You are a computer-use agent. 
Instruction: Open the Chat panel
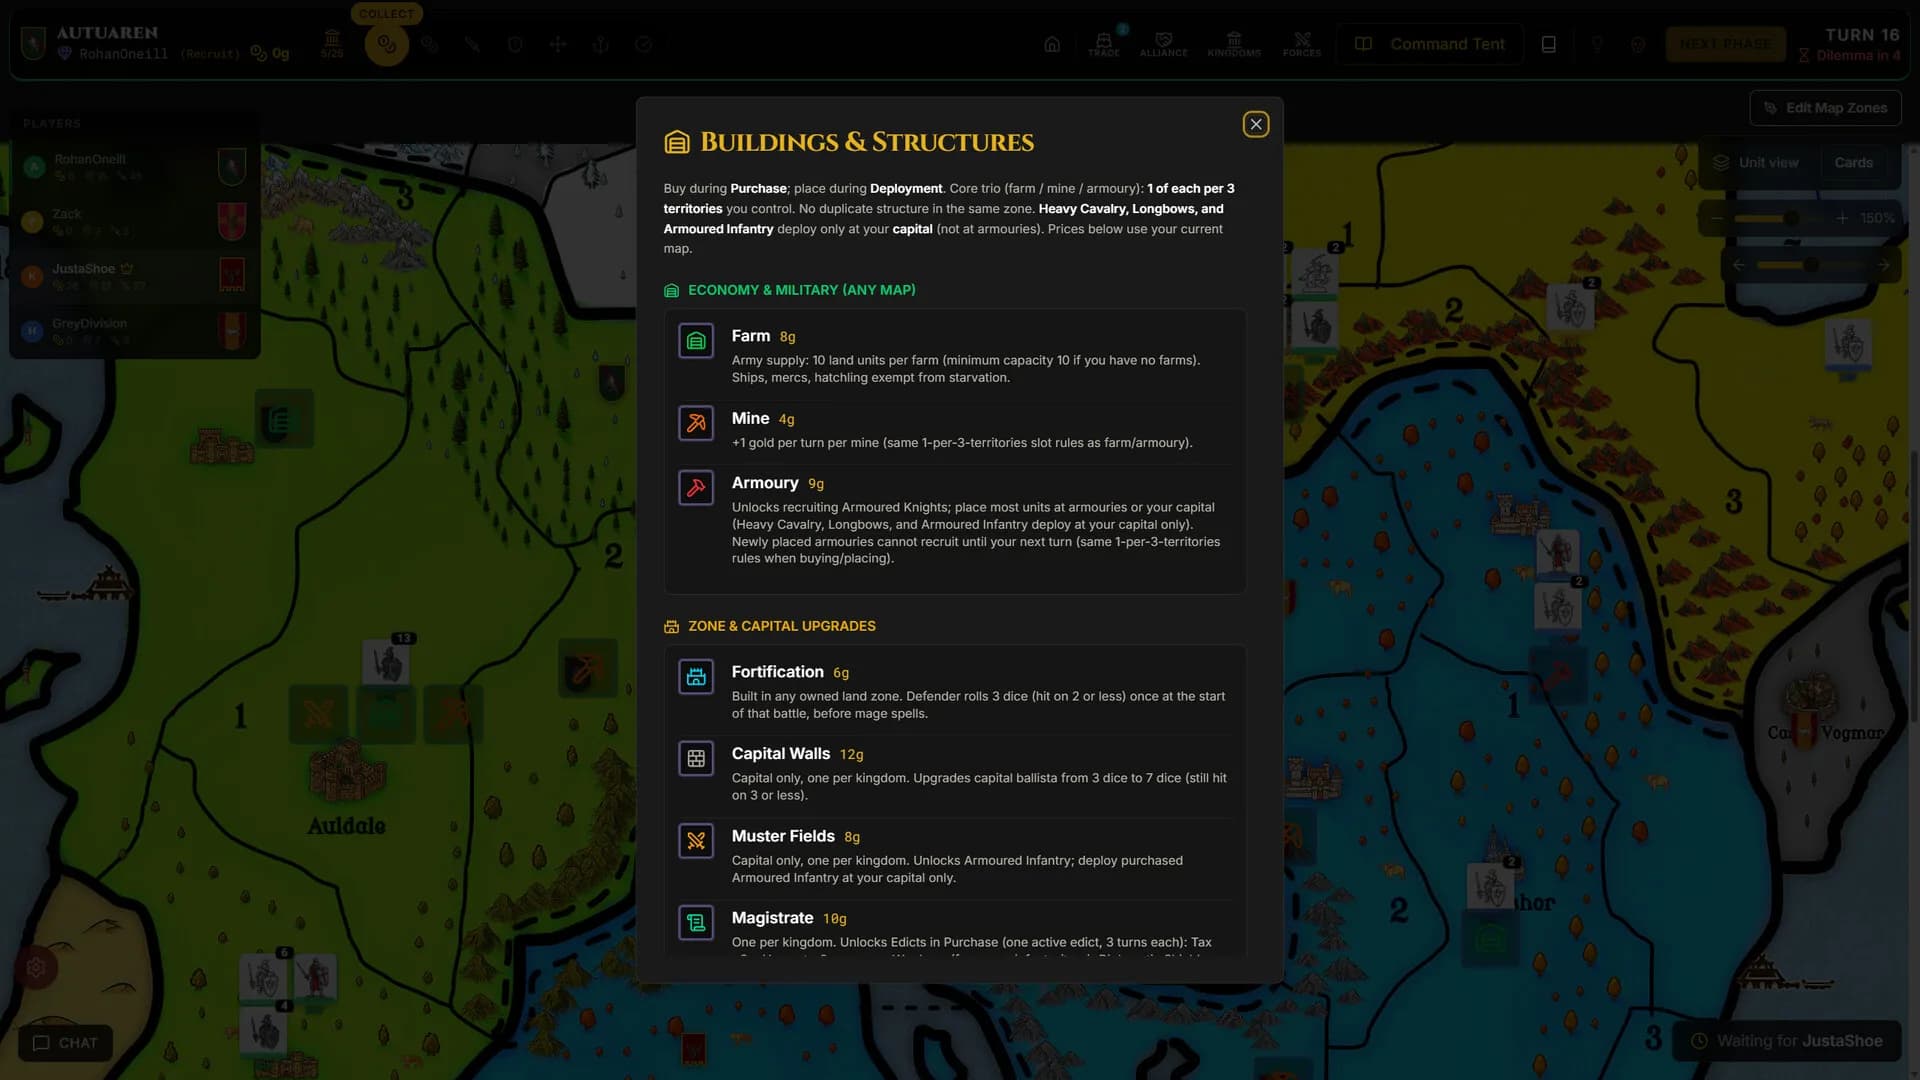(65, 1043)
